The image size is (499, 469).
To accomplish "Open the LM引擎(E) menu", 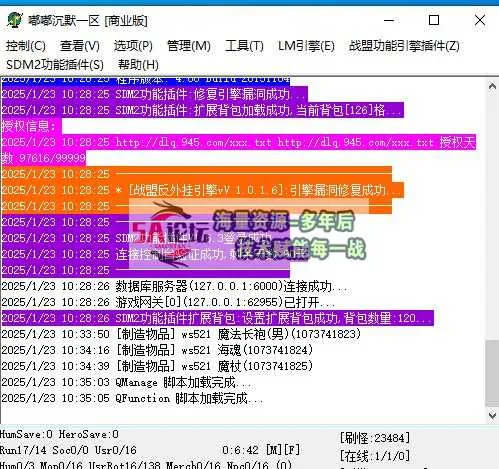I will point(306,46).
